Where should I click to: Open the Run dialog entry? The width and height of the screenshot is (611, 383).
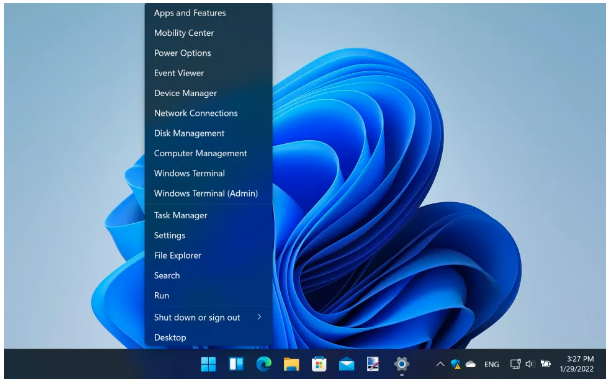point(208,296)
